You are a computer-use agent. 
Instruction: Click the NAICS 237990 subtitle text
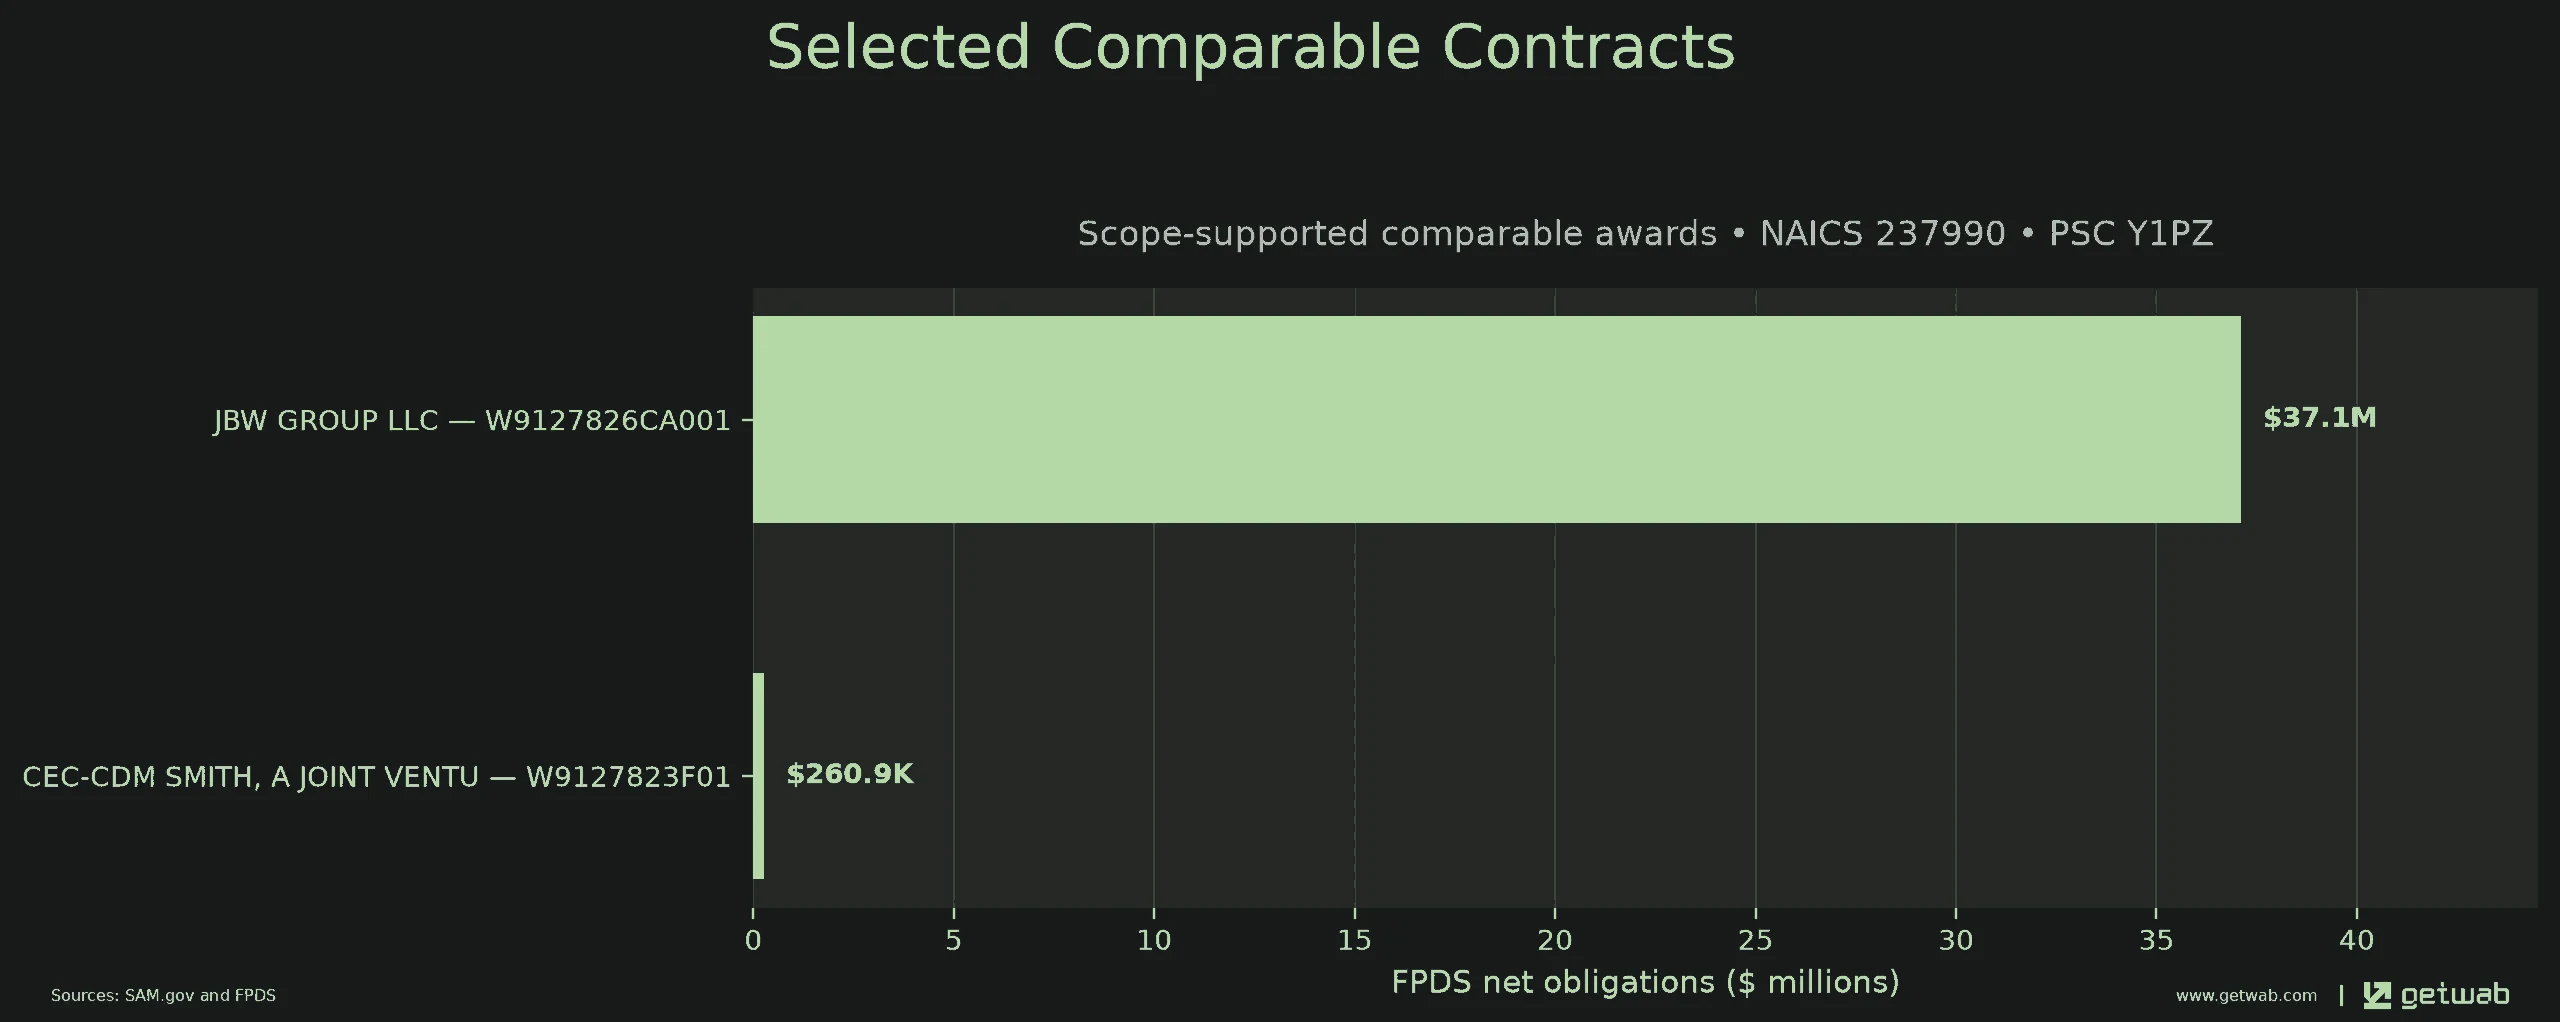pyautogui.click(x=1882, y=233)
